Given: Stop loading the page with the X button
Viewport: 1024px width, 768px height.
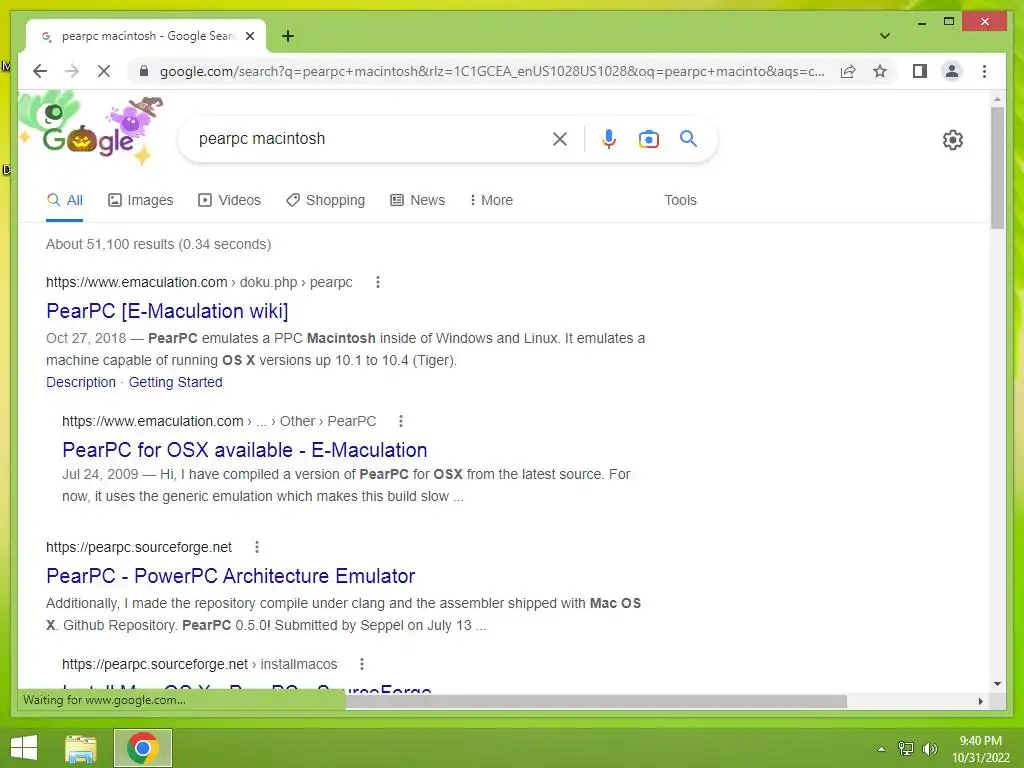Looking at the screenshot, I should (104, 71).
